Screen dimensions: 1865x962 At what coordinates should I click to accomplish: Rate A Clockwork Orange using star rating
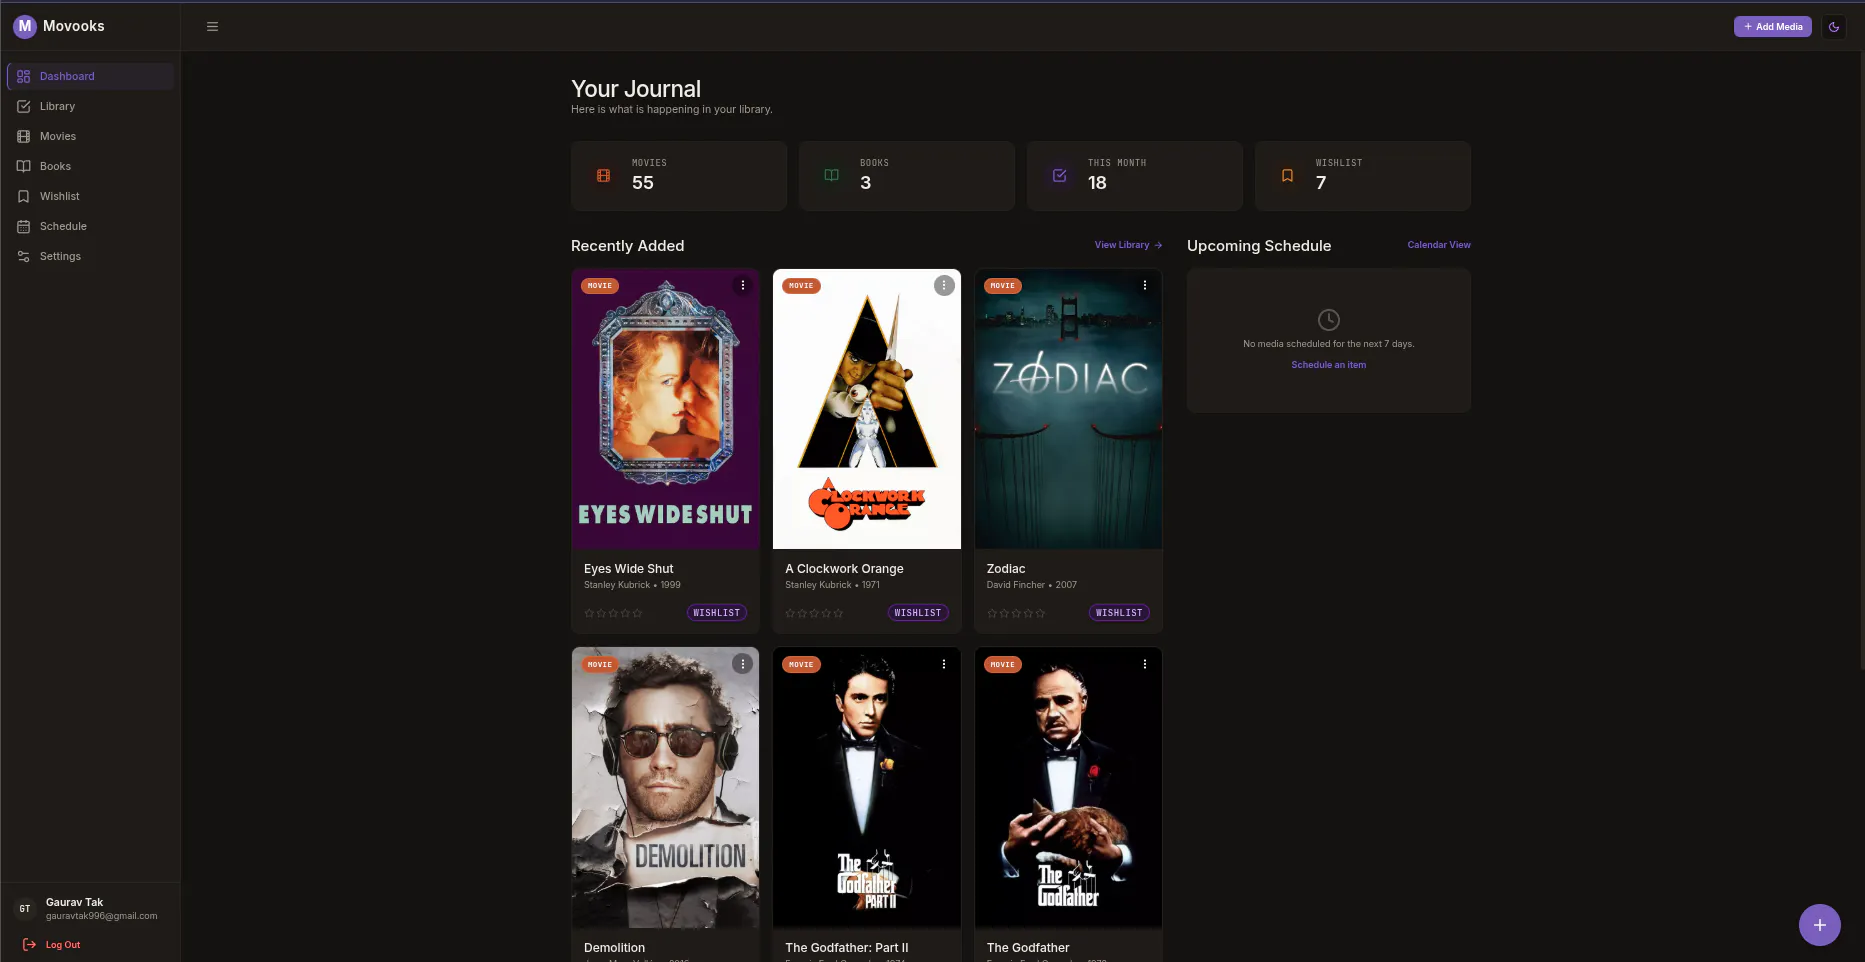tap(814, 613)
